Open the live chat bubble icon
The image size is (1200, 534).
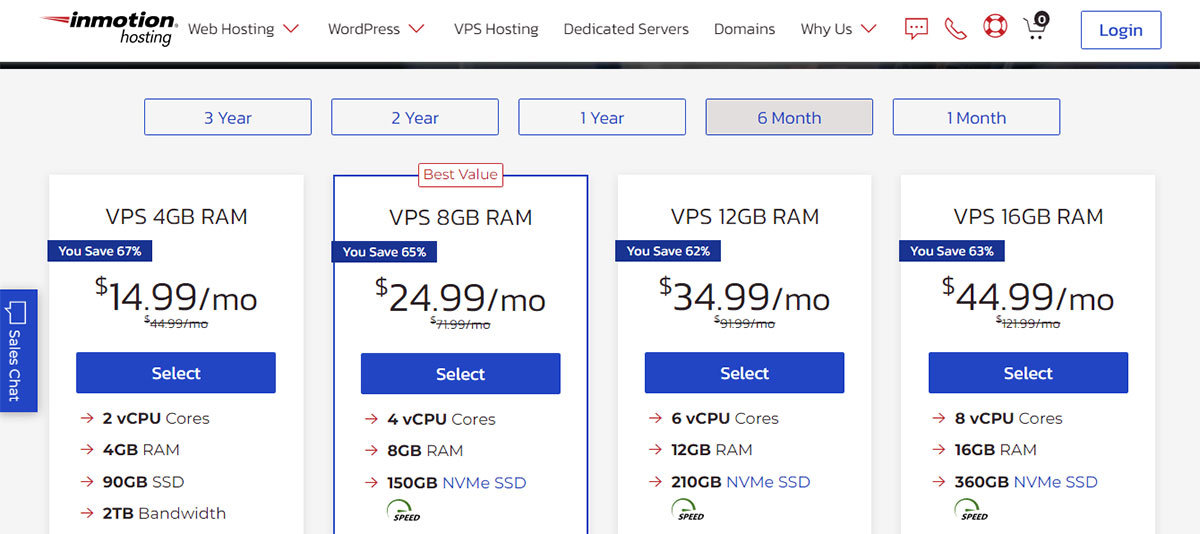point(916,29)
